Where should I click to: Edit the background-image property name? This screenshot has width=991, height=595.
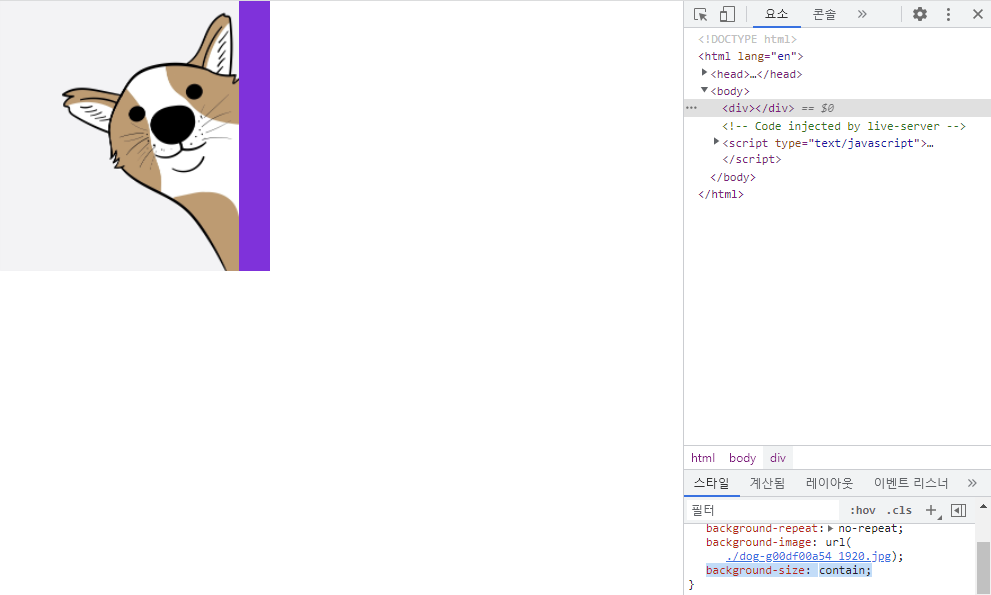[761, 542]
